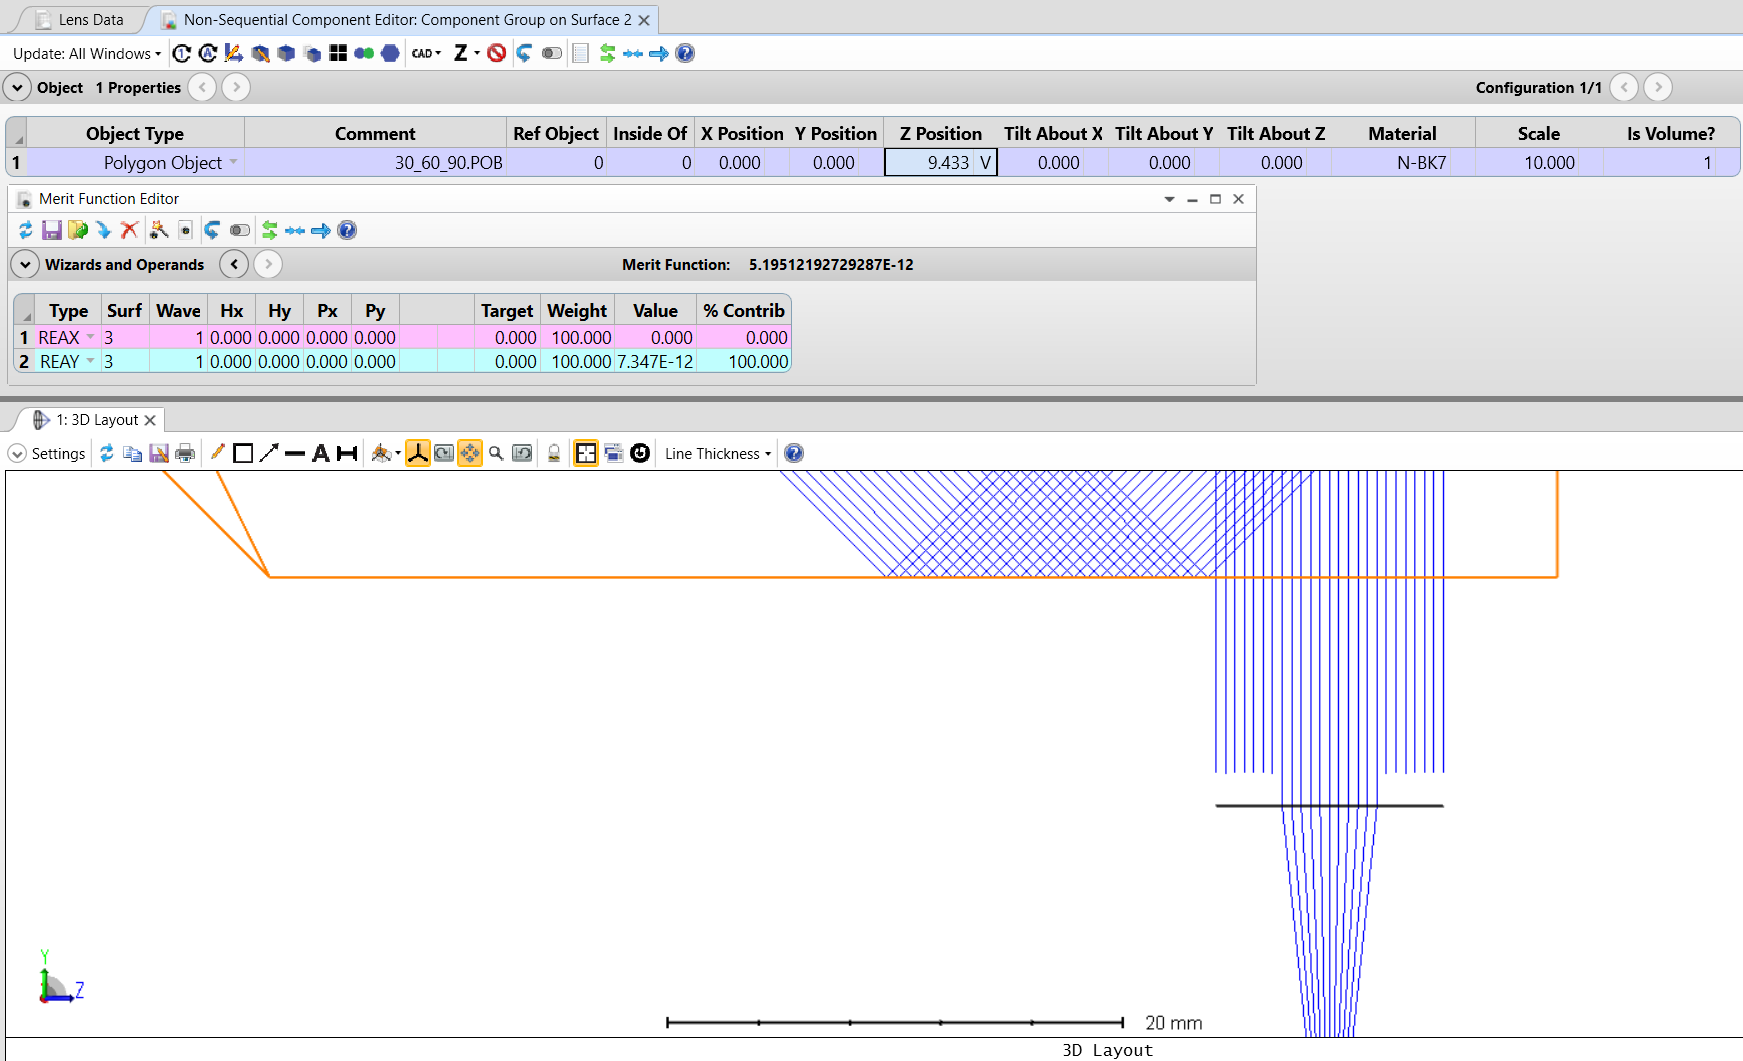1743x1061 pixels.
Task: Click the padlock lock-window icon in 3D Layout
Action: click(x=554, y=454)
